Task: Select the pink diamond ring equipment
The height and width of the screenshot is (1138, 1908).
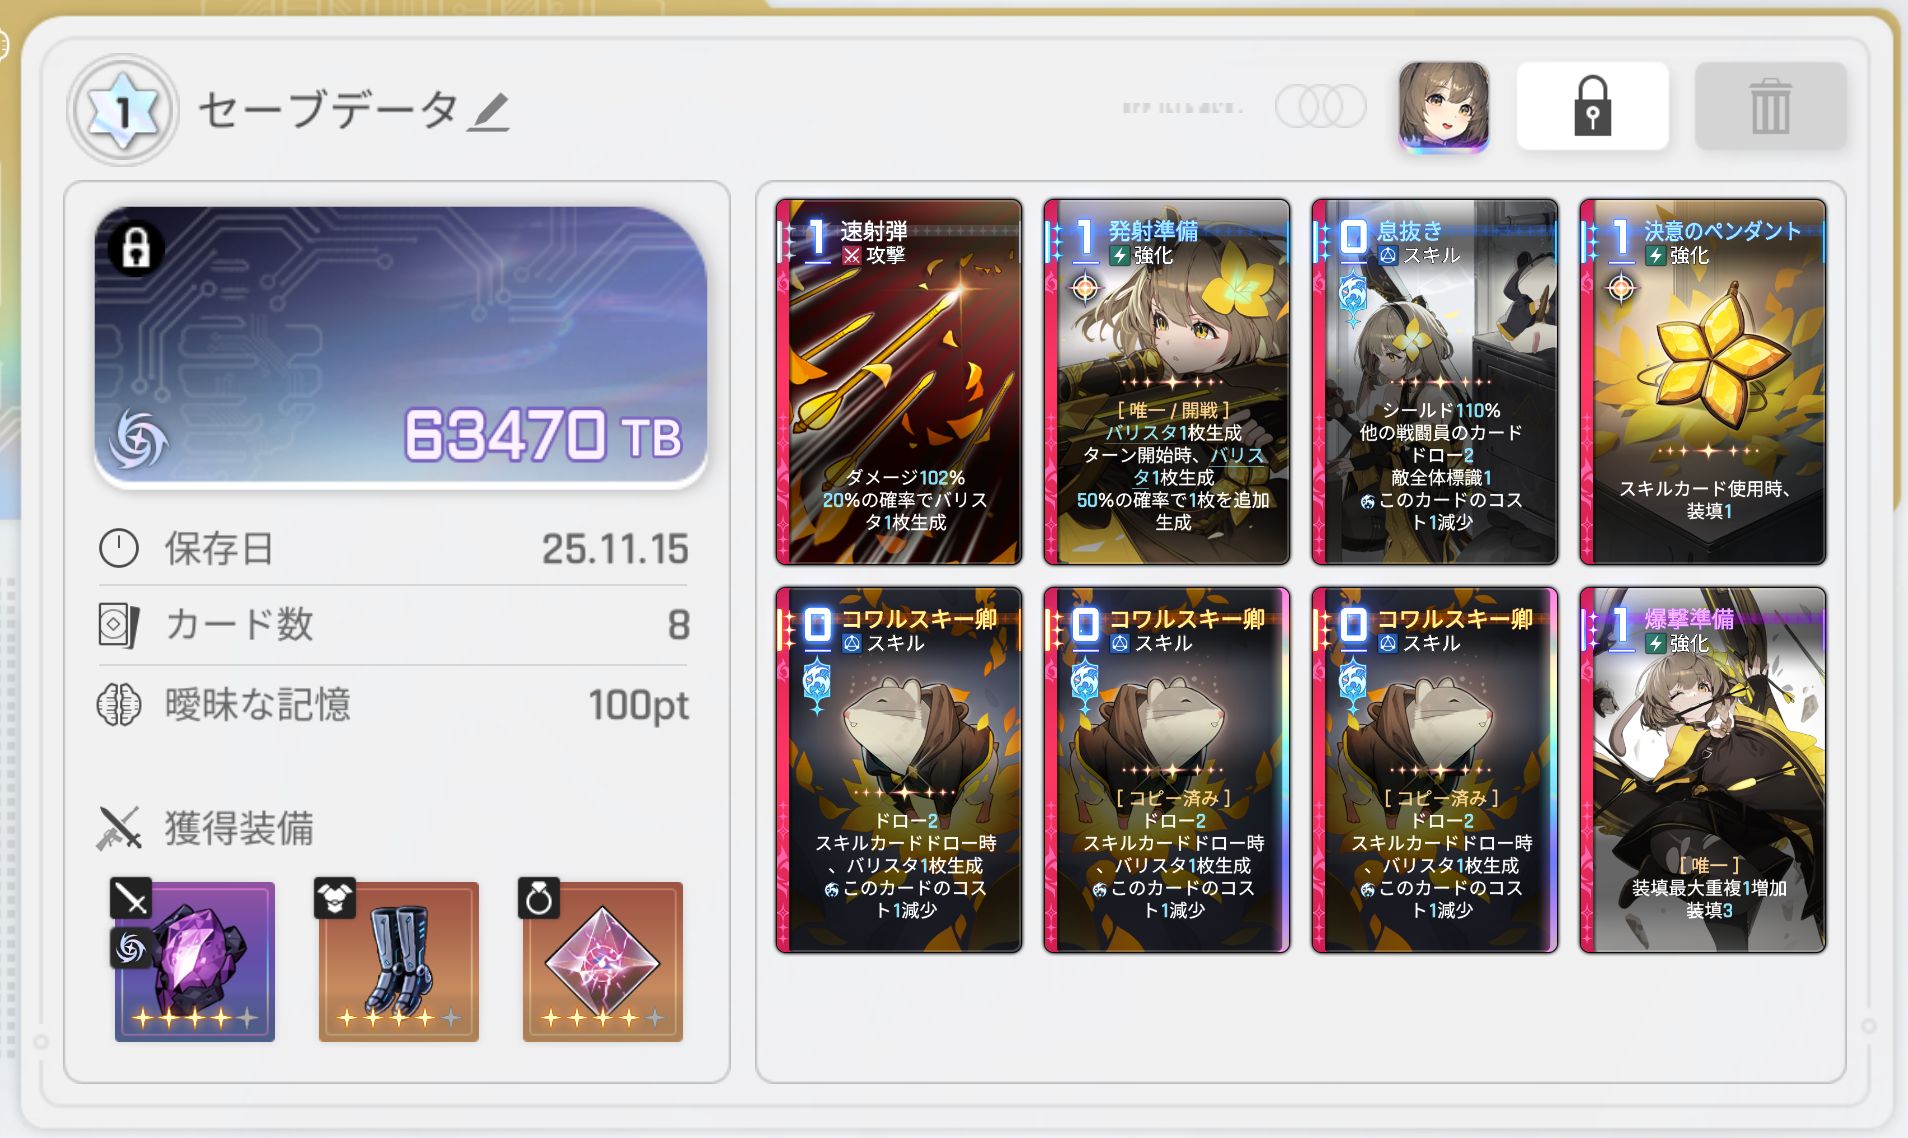Action: pyautogui.click(x=602, y=961)
